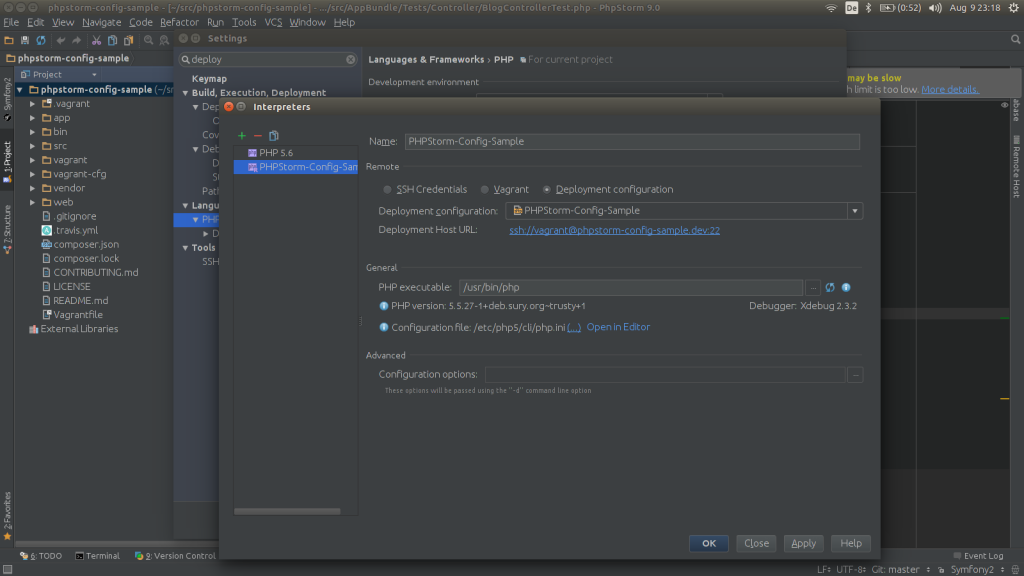Click the Copy toolbar icon
This screenshot has width=1024, height=576.
click(112, 40)
